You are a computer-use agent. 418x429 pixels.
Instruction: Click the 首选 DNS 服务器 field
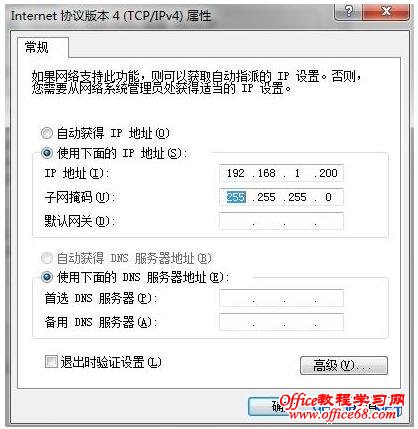click(281, 298)
